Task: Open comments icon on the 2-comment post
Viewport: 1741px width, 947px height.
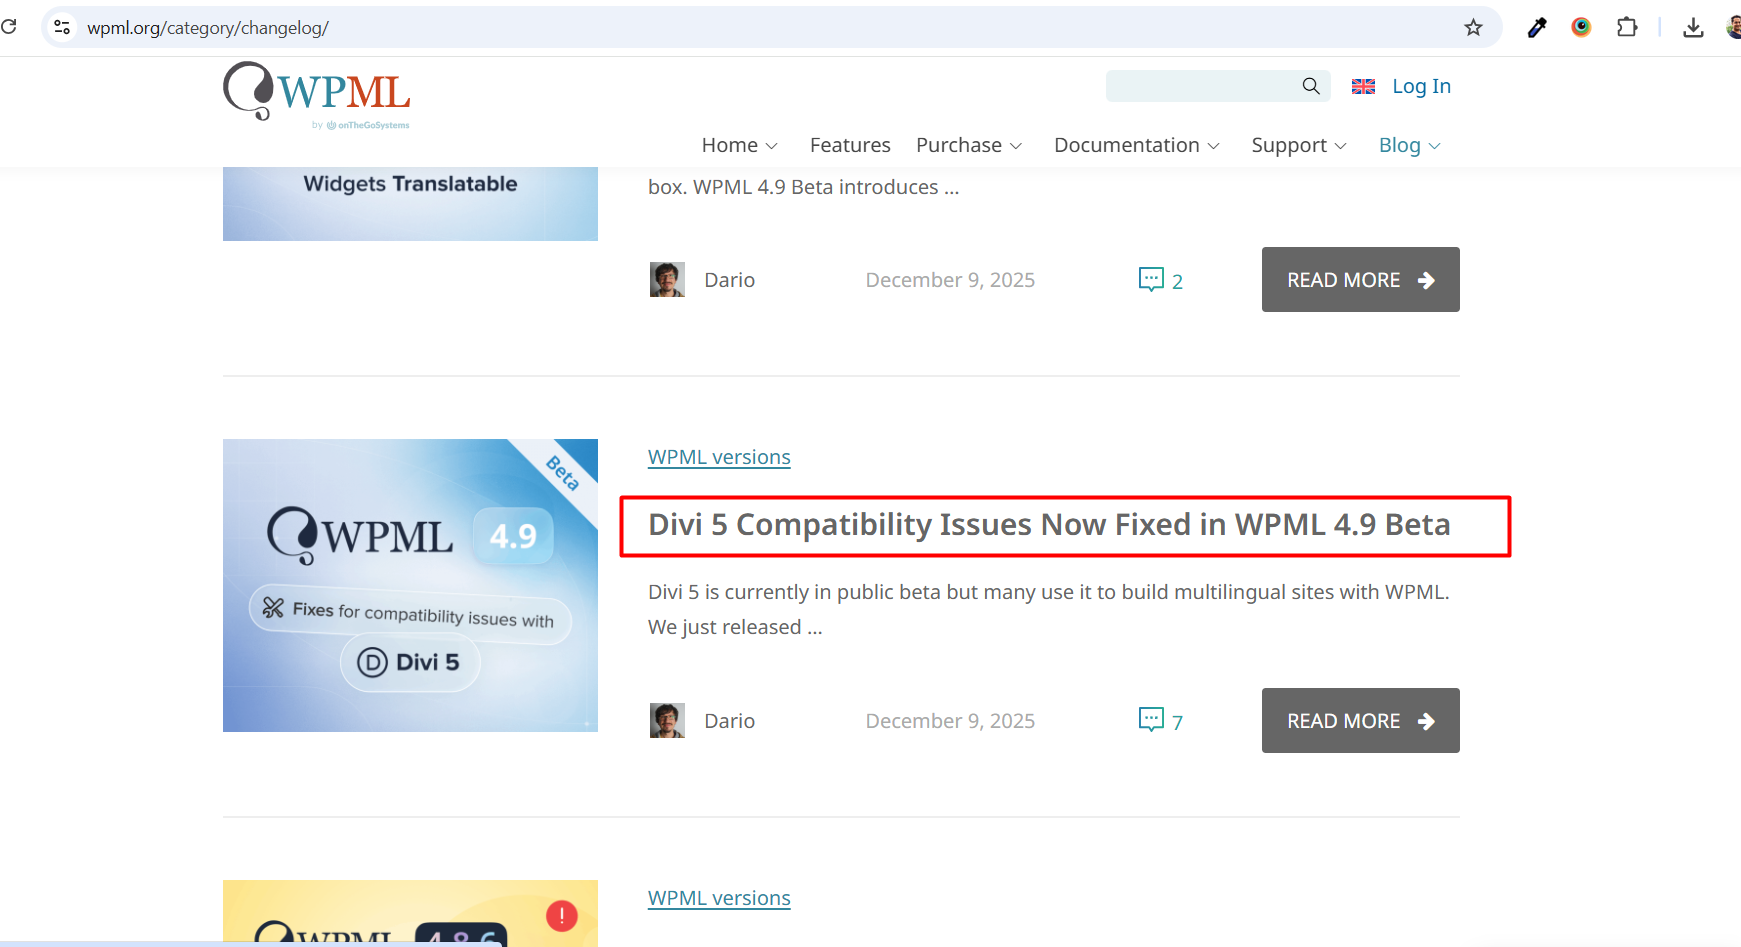Action: [1151, 279]
